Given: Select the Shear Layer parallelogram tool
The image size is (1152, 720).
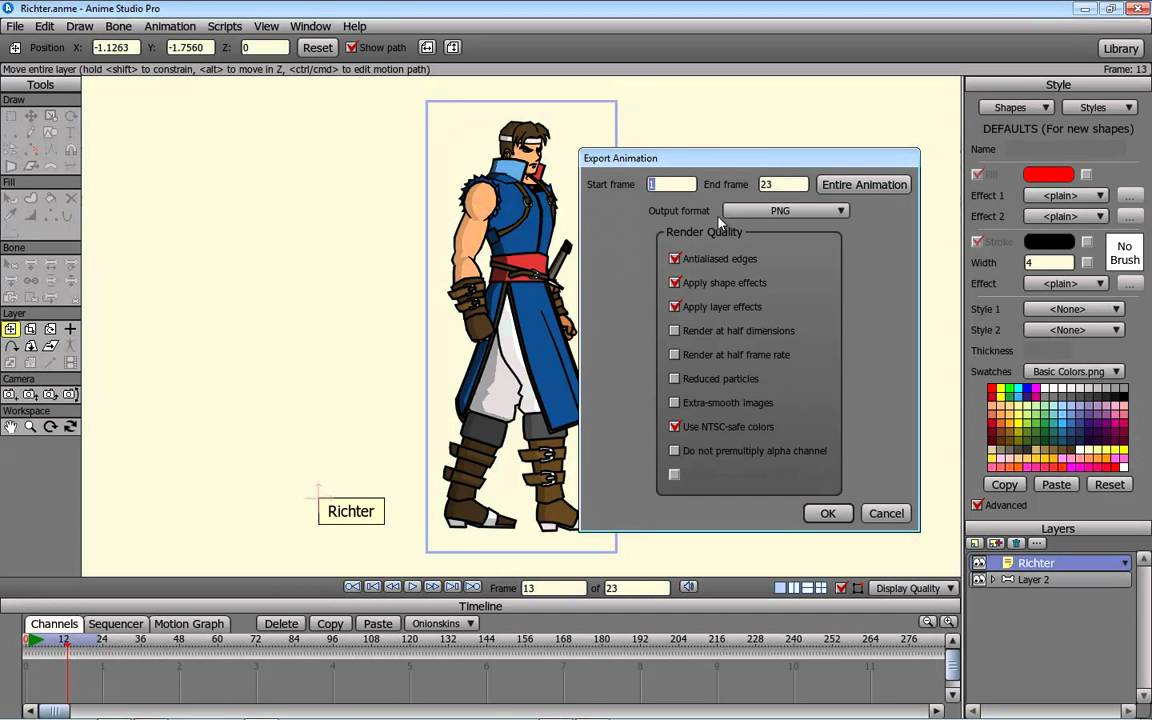Looking at the screenshot, I should (x=50, y=345).
